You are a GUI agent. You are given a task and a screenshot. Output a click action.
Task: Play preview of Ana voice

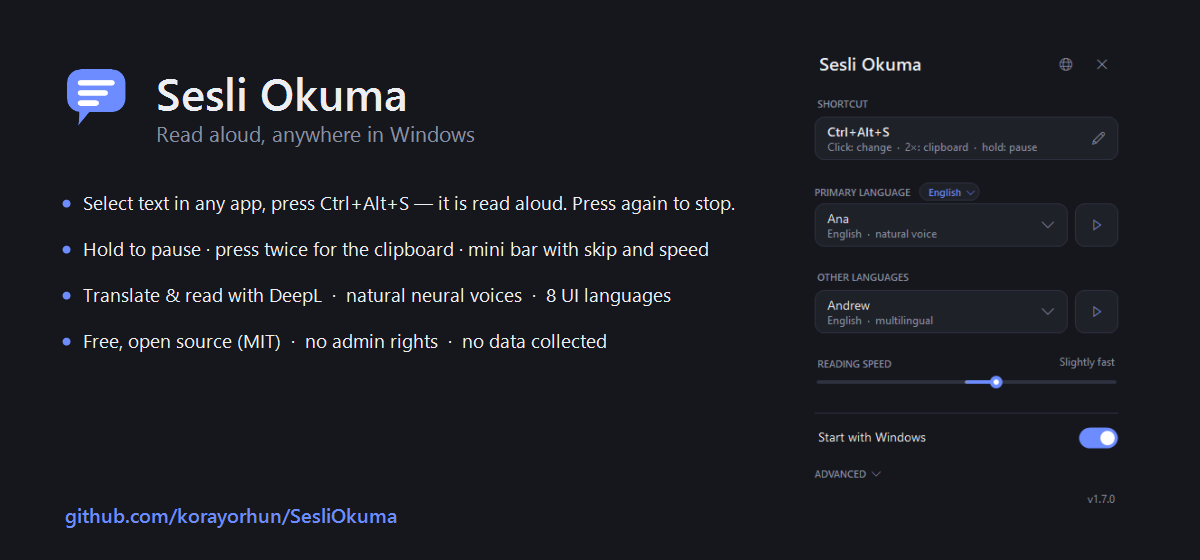click(x=1096, y=225)
